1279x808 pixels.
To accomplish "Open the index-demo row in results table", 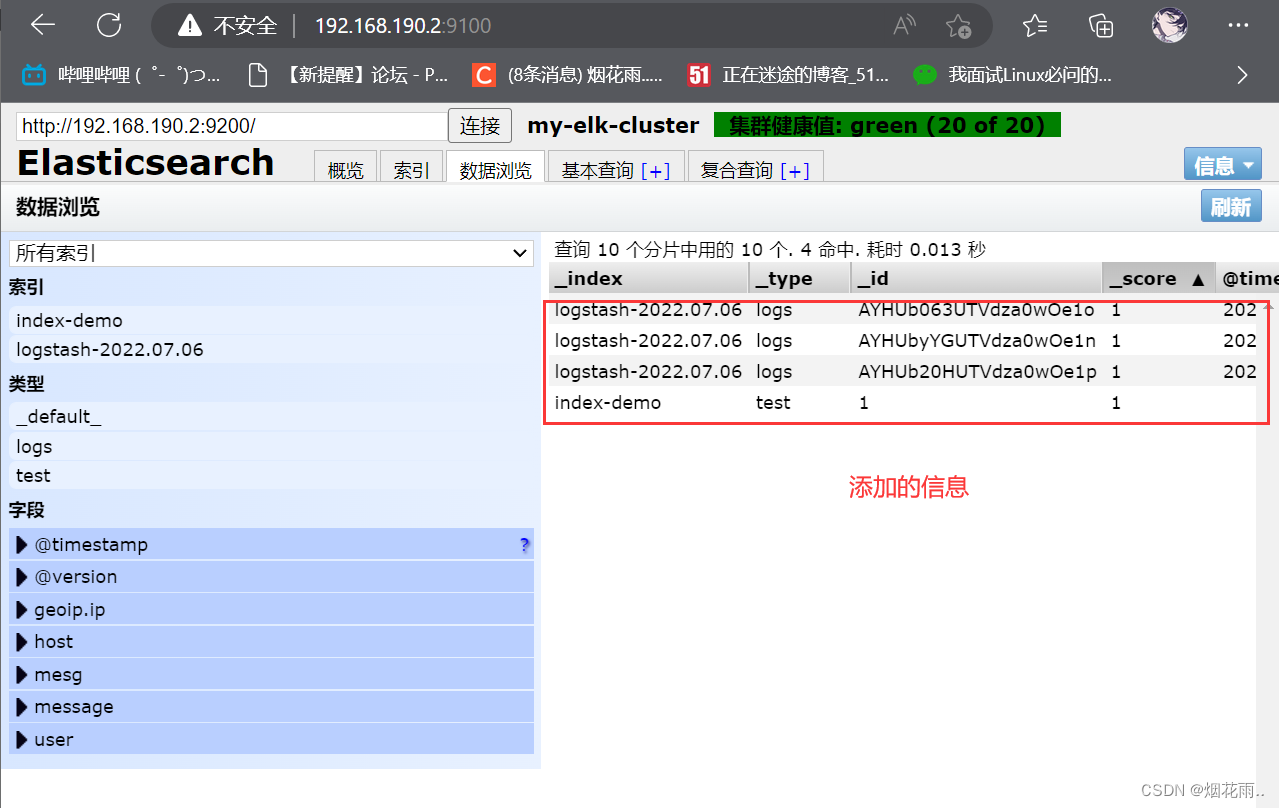I will [x=902, y=403].
